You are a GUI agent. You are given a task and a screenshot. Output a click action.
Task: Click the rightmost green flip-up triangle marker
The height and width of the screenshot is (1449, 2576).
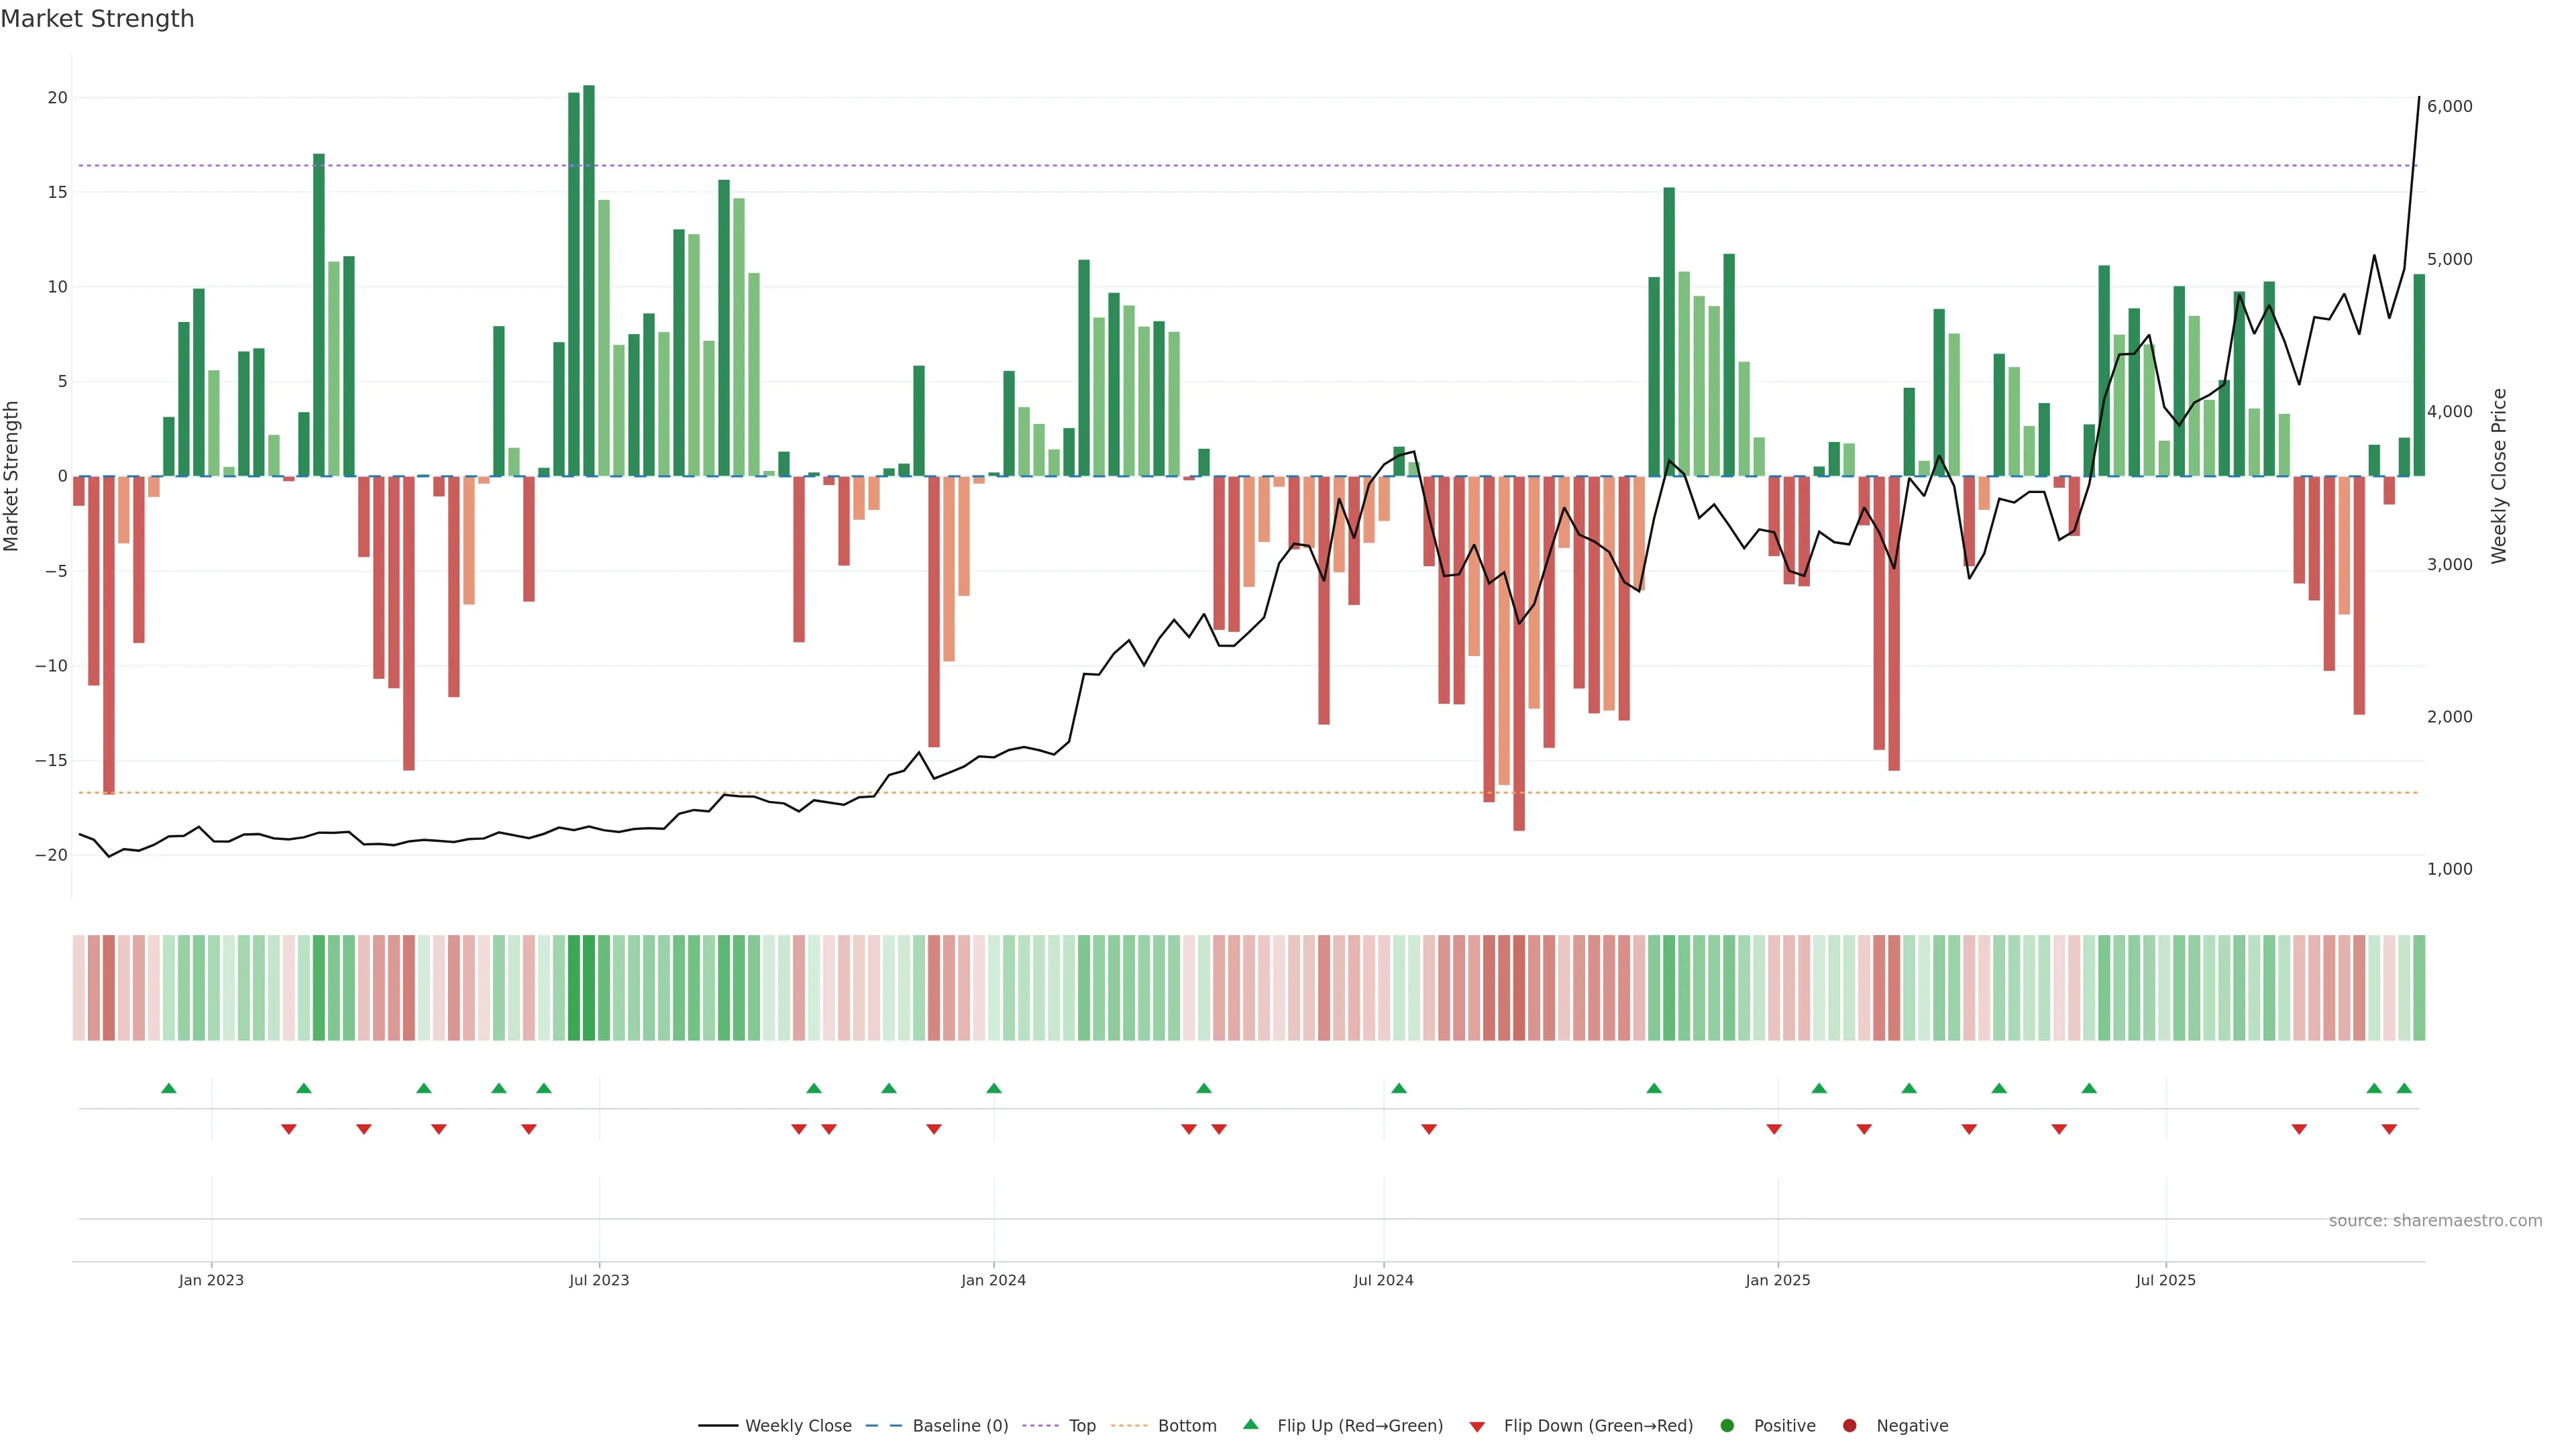[x=2404, y=1088]
